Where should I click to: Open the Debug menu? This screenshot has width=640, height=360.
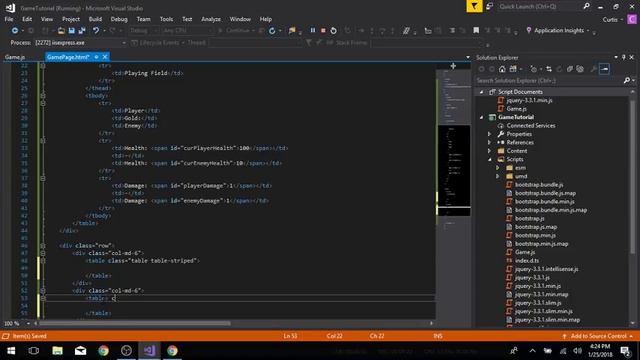tap(119, 19)
